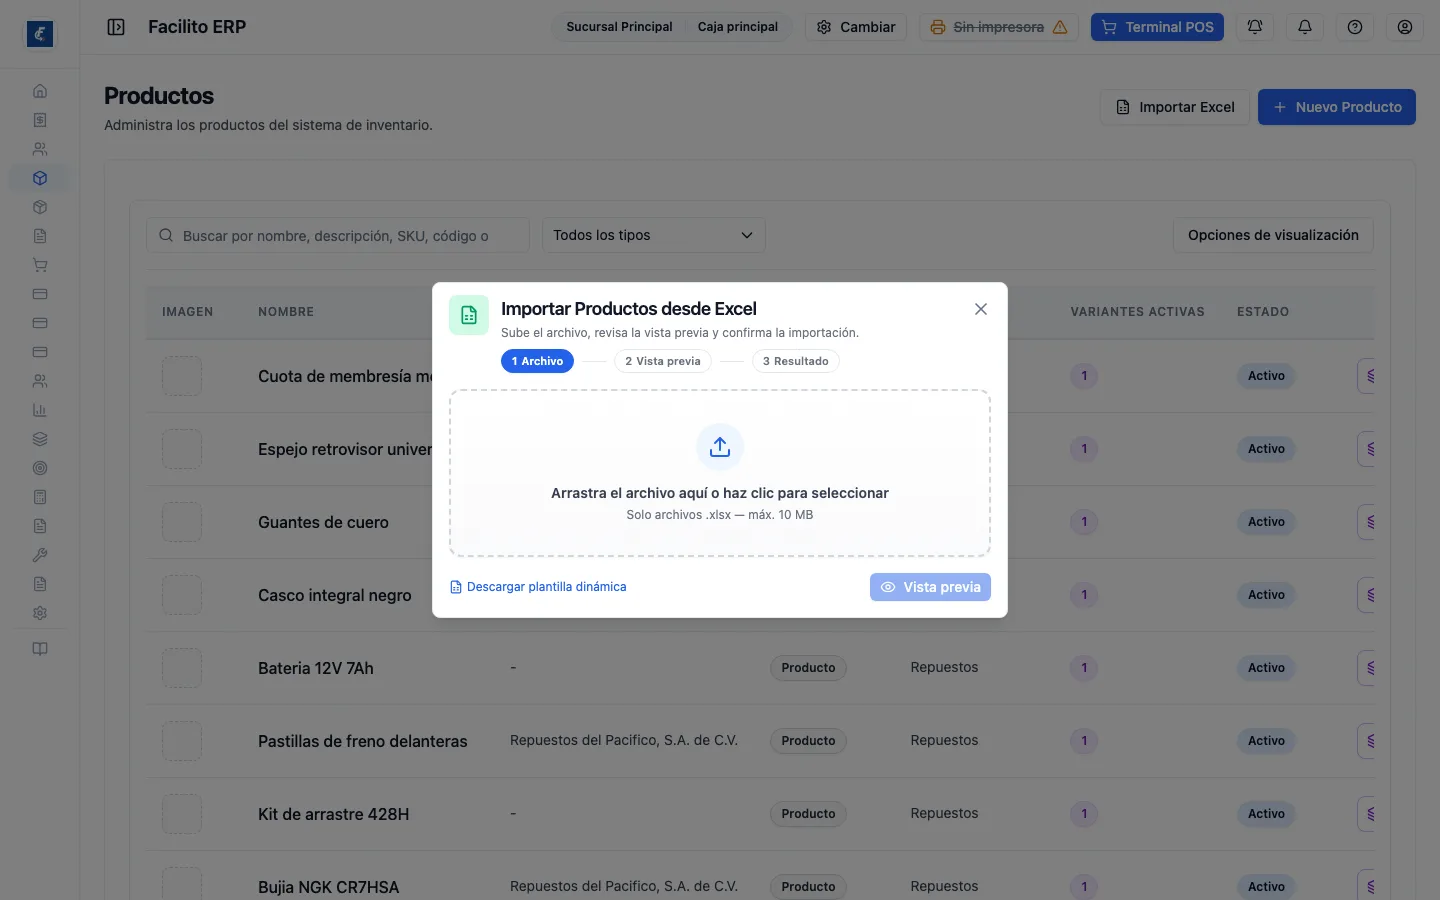Click the Kit de arrastre 428H name

tap(334, 814)
